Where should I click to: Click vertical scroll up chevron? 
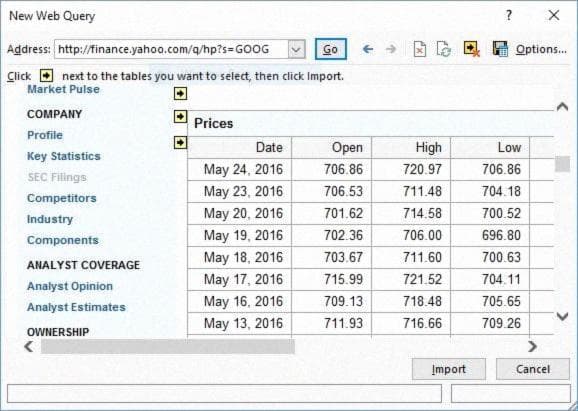click(562, 107)
